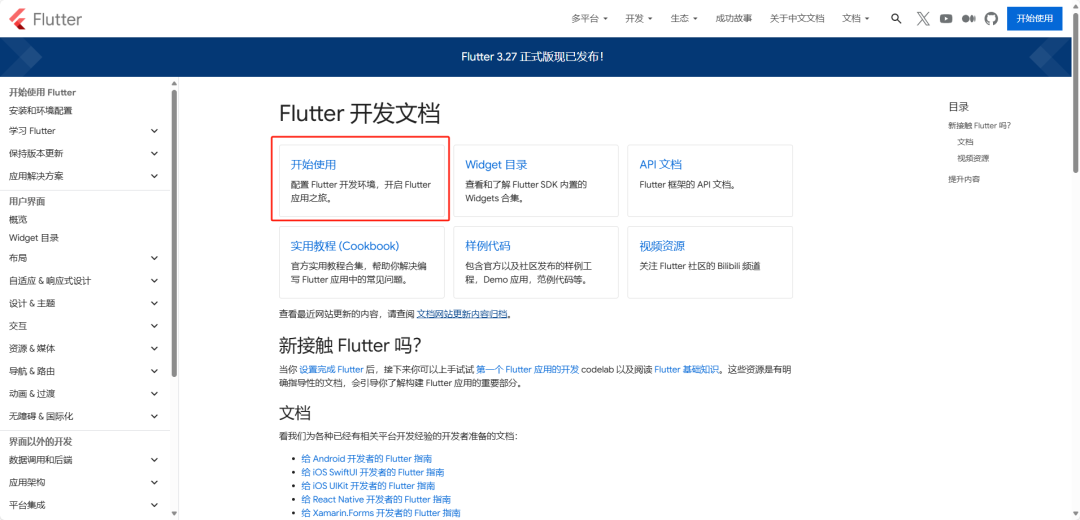Screen dimensions: 1080x520
Task: Click the Flutter 3.27 release announcement banner
Action: click(x=532, y=56)
